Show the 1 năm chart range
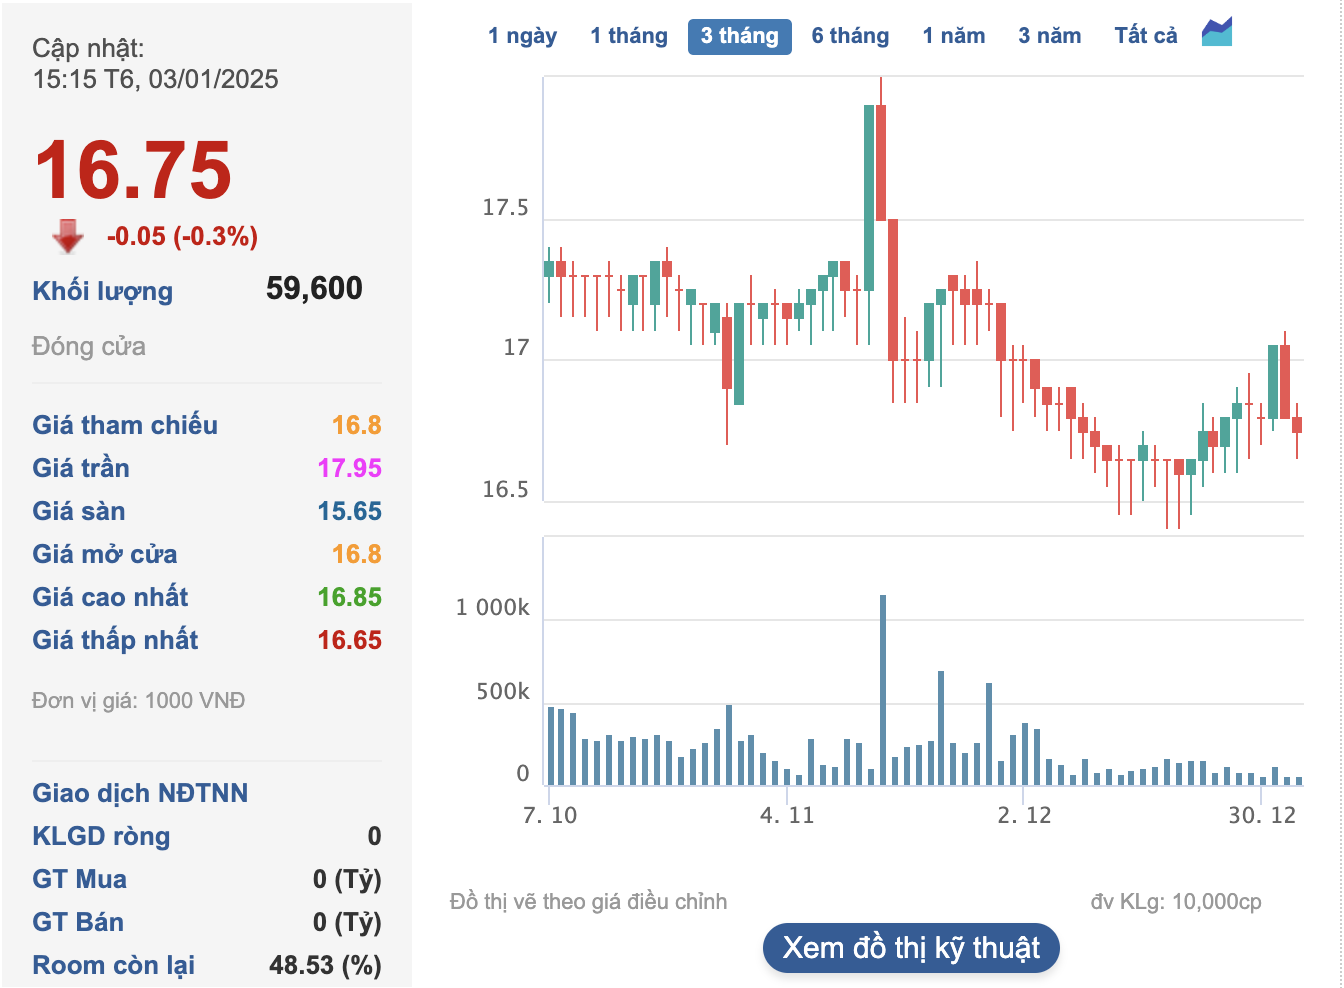1344x988 pixels. (953, 36)
